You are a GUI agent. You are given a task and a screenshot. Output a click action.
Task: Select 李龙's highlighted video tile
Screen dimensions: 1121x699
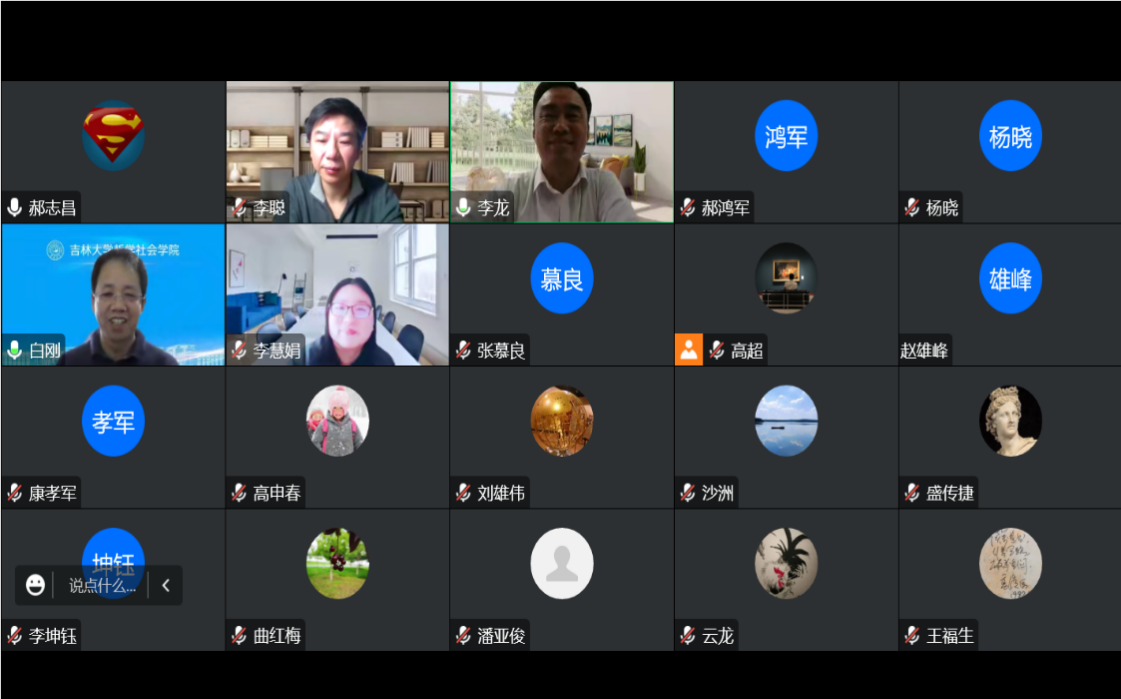(x=562, y=152)
